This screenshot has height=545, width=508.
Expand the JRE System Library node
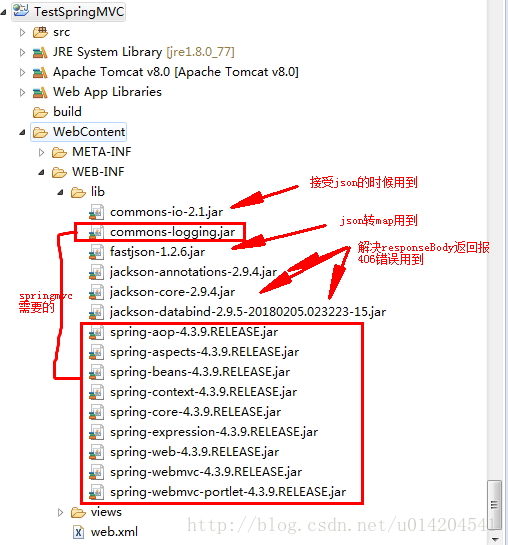tap(22, 52)
